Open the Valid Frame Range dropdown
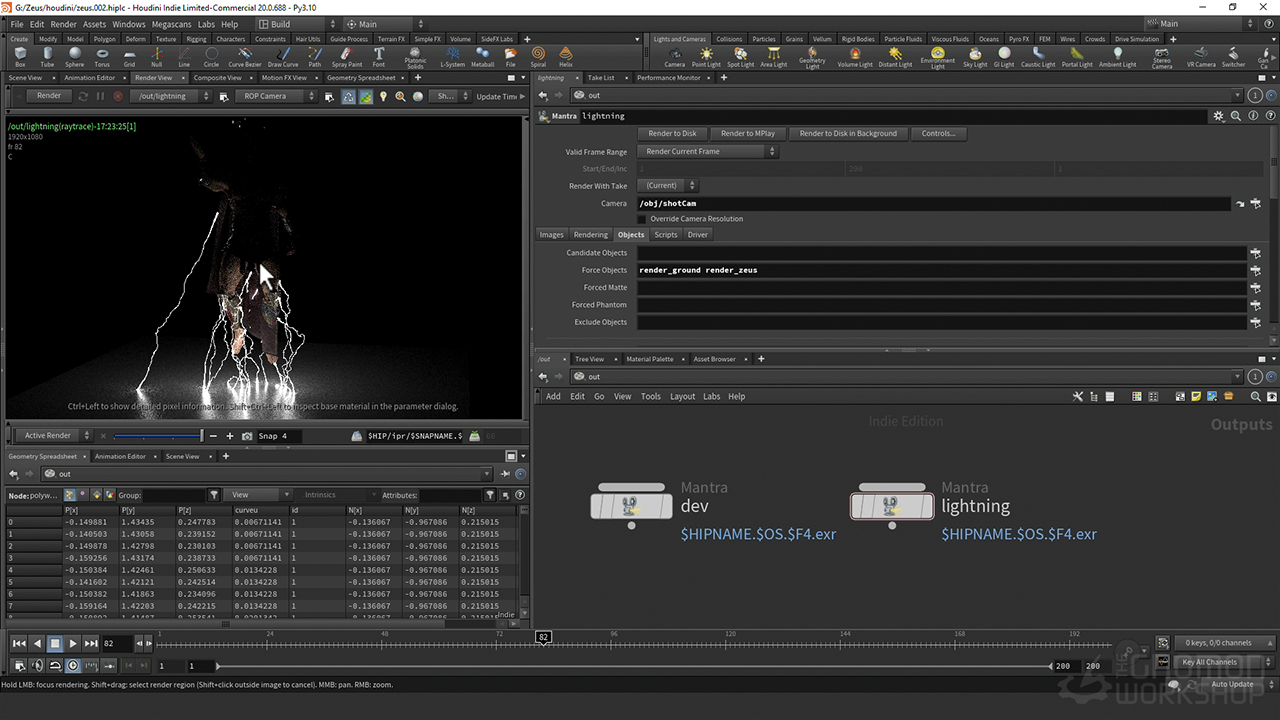Image resolution: width=1280 pixels, height=720 pixels. click(x=709, y=152)
